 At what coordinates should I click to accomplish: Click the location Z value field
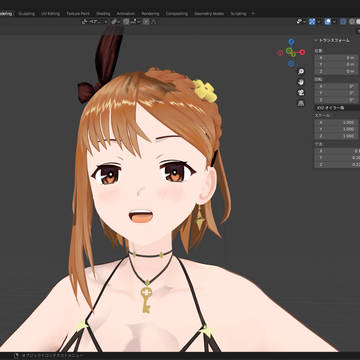click(x=337, y=71)
